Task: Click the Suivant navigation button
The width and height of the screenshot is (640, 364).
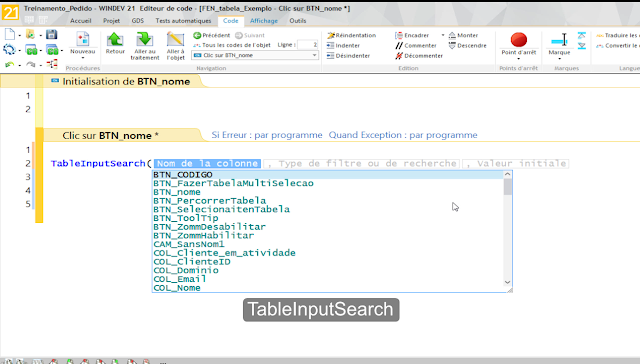Action: click(x=250, y=36)
